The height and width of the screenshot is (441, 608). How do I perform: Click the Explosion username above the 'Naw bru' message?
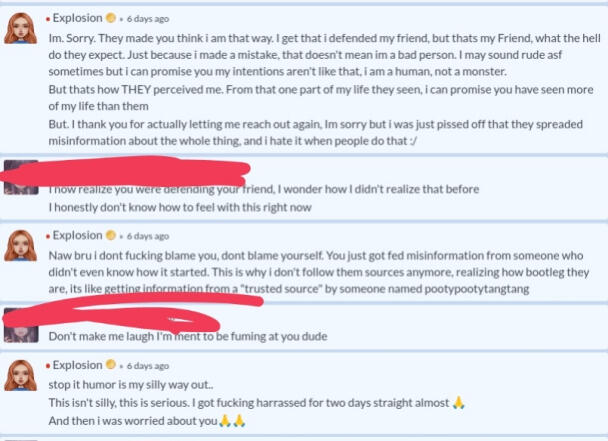(78, 236)
